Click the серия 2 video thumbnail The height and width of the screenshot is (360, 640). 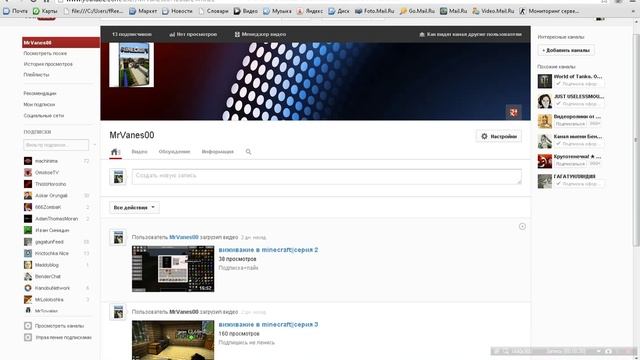[173, 269]
